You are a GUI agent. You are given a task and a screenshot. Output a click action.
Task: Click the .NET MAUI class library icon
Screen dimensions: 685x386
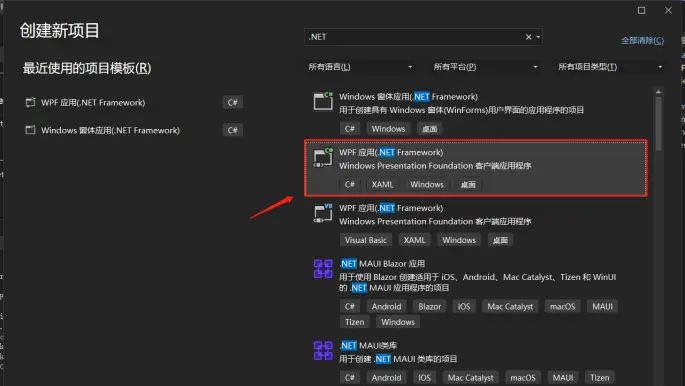[x=323, y=351]
